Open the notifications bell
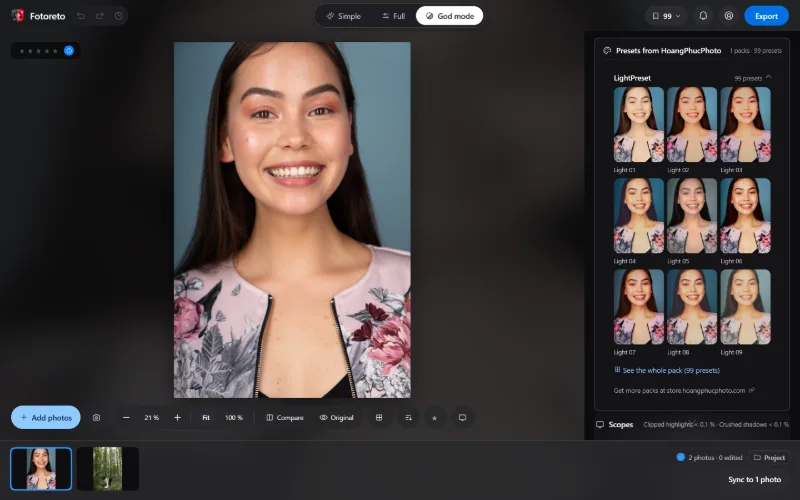This screenshot has width=800, height=500. pyautogui.click(x=703, y=16)
